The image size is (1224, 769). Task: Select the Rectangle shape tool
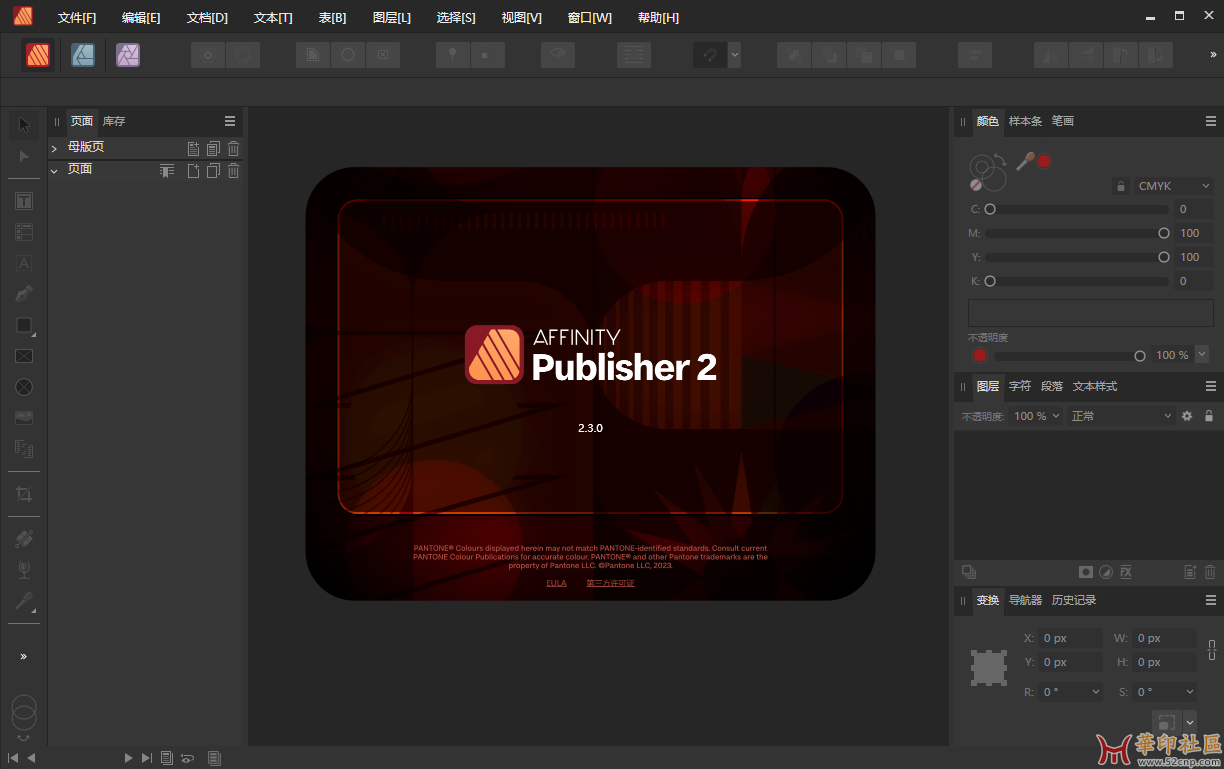(x=24, y=325)
